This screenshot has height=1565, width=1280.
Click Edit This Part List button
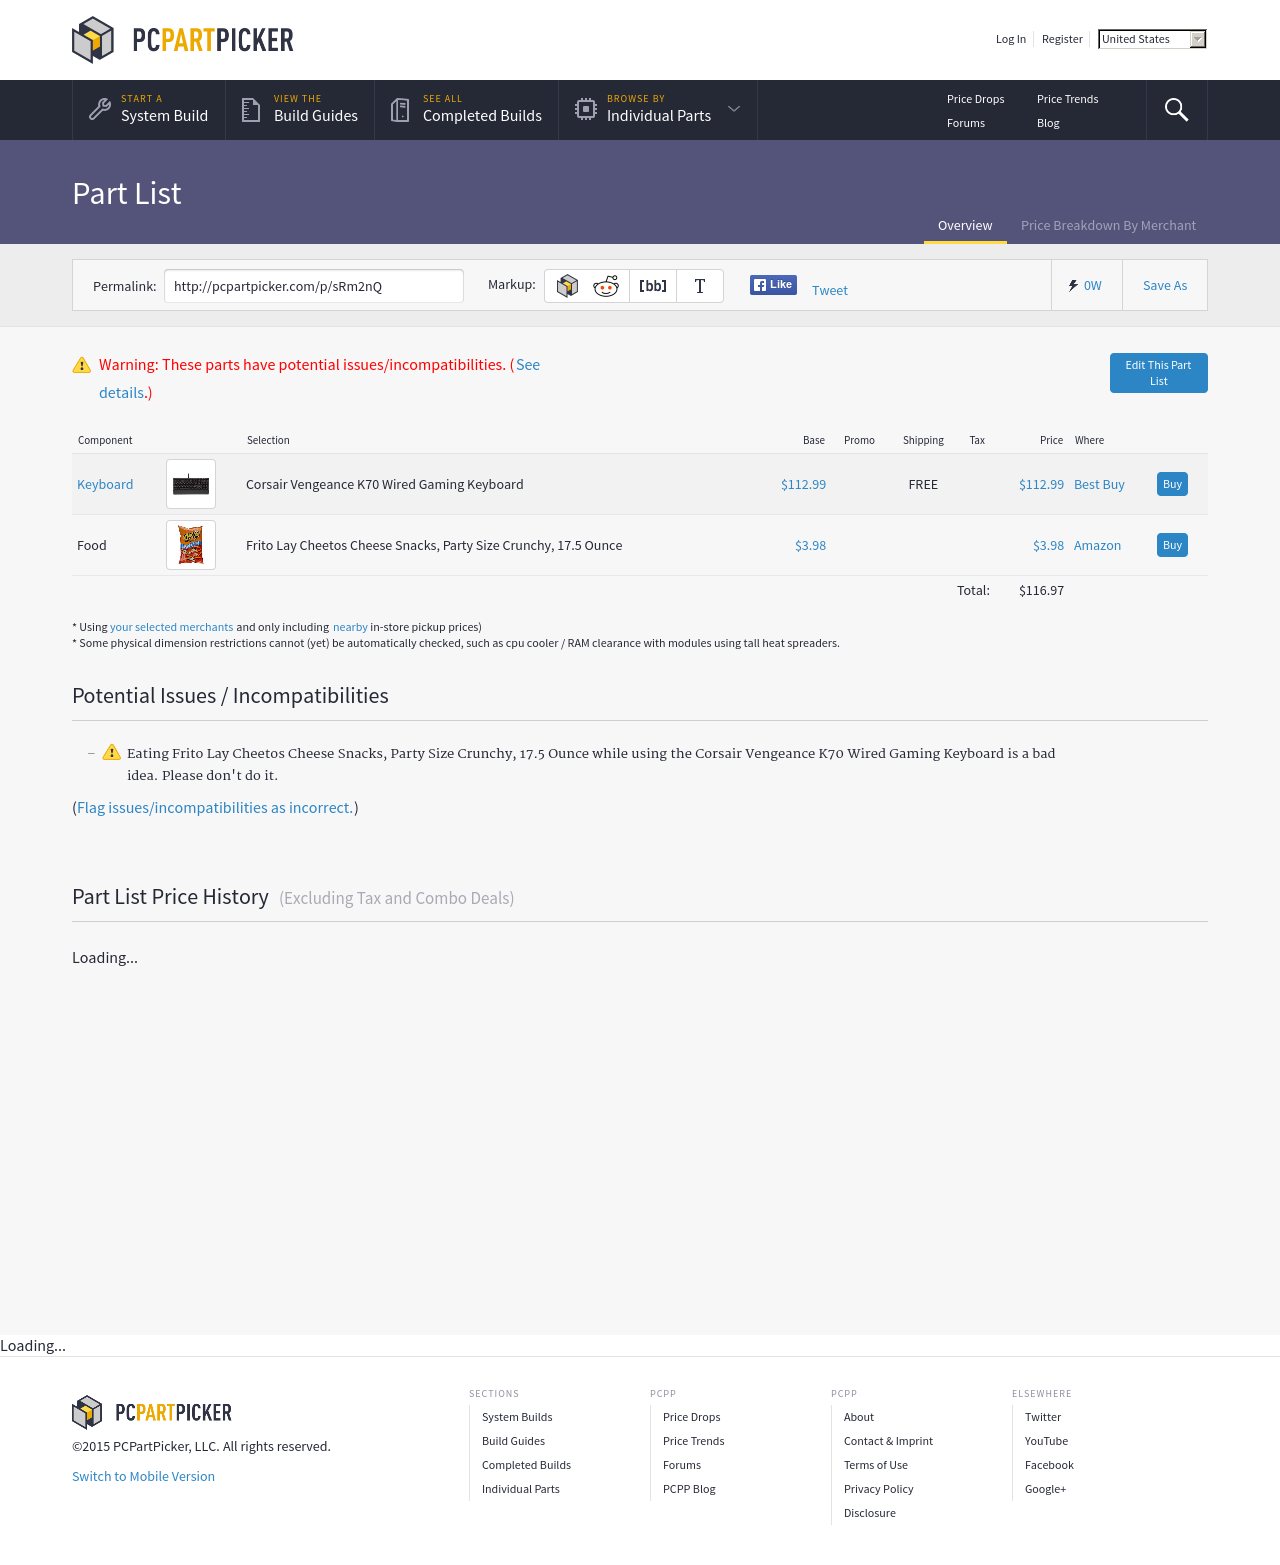[1159, 373]
